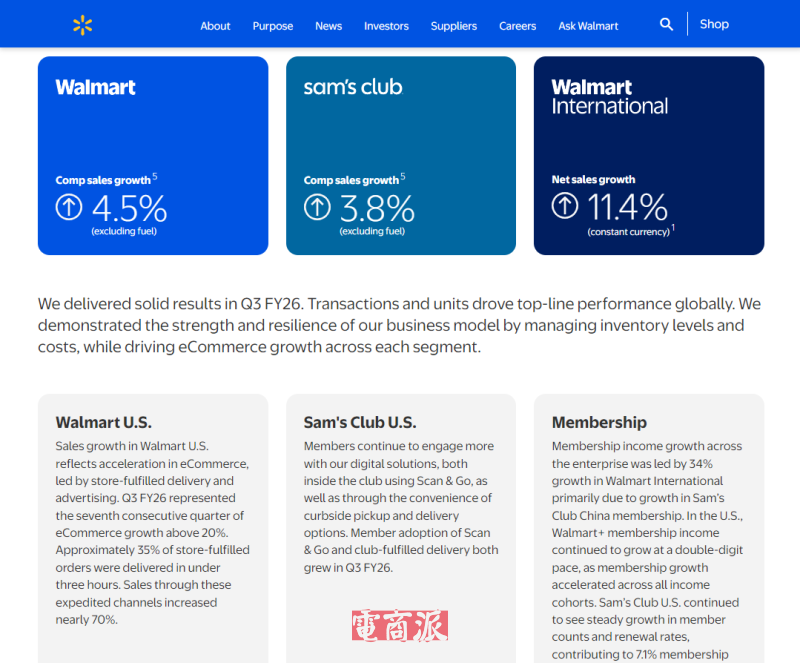Open the Investors menu

[386, 26]
